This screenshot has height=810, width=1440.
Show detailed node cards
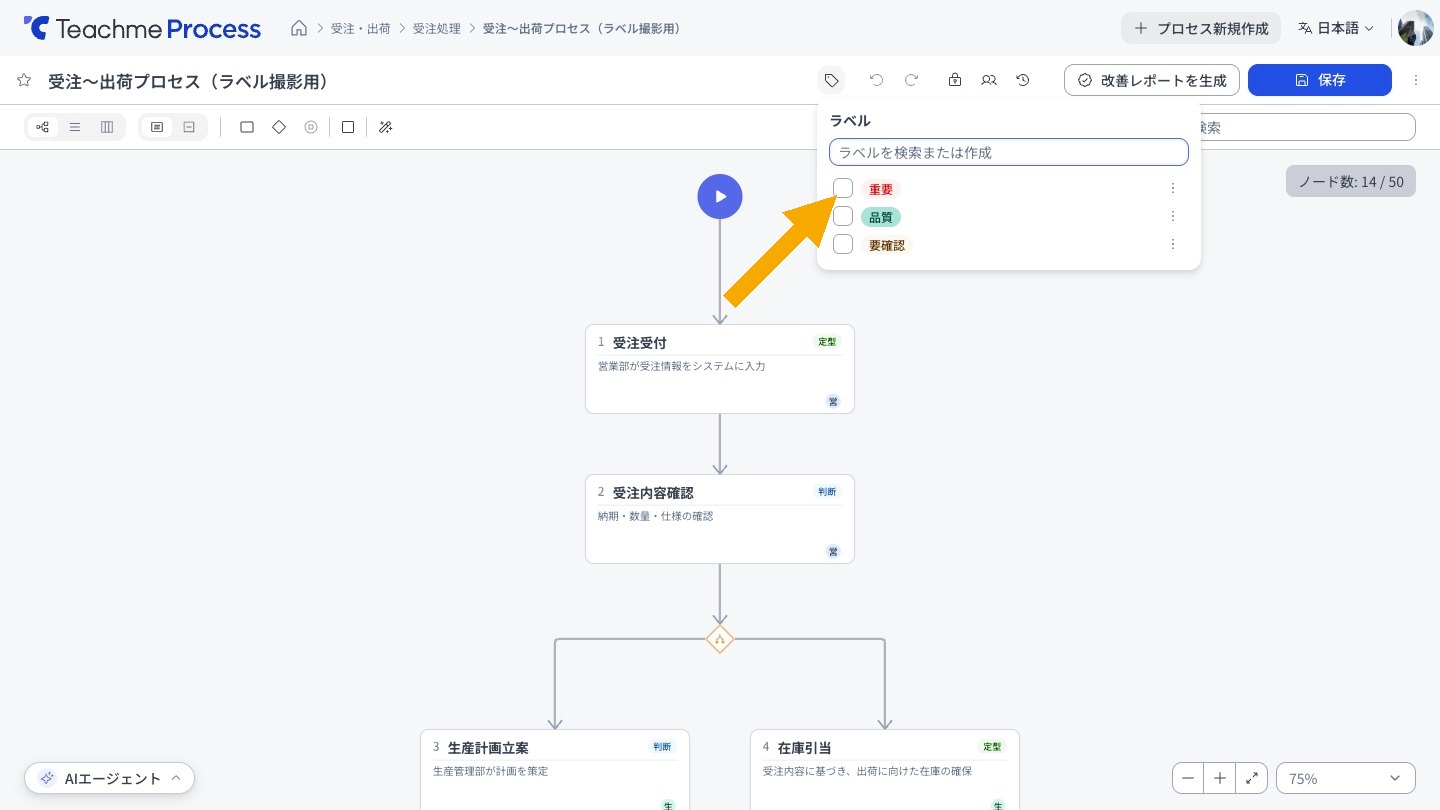[x=157, y=127]
